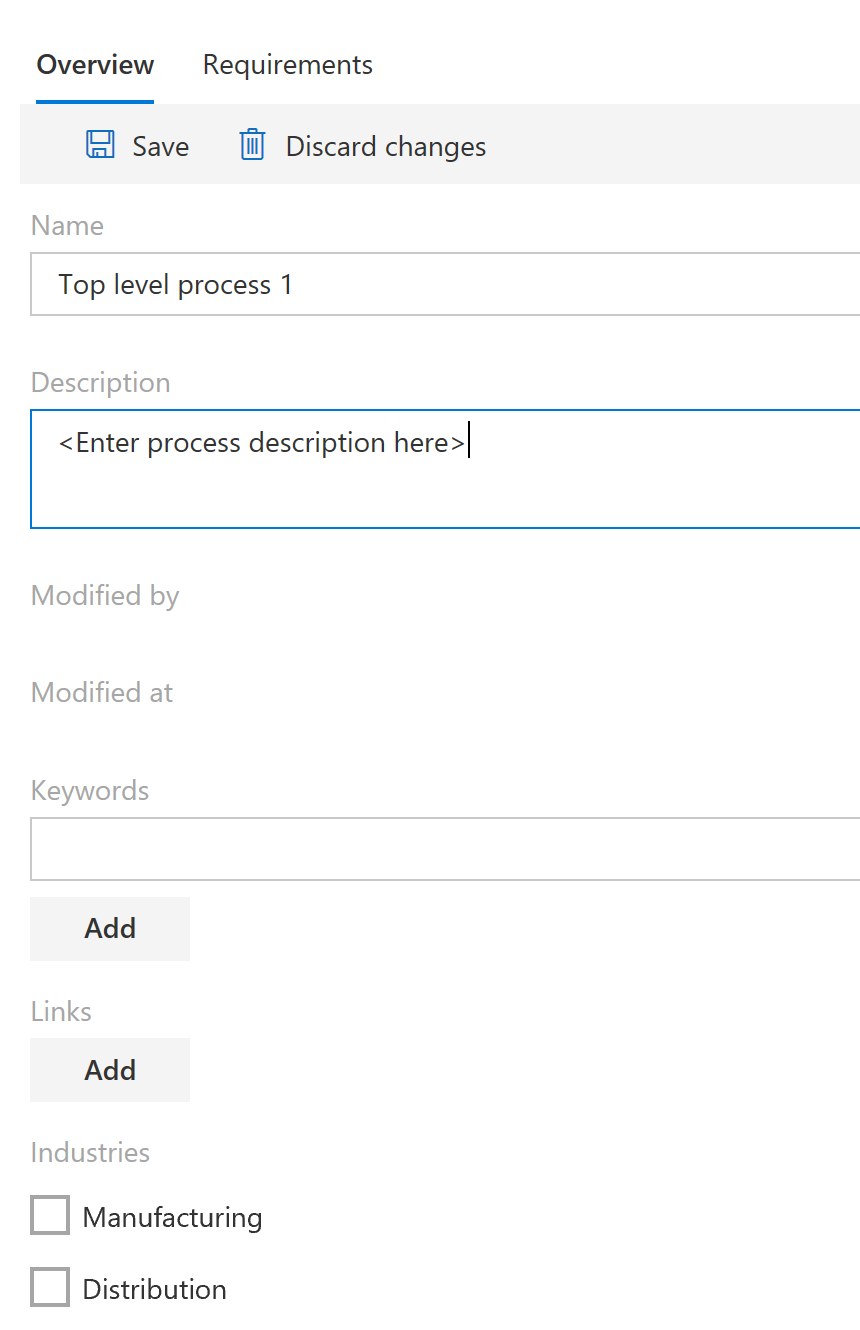Image resolution: width=860 pixels, height=1330 pixels.
Task: Click the Modified at field label
Action: click(102, 692)
